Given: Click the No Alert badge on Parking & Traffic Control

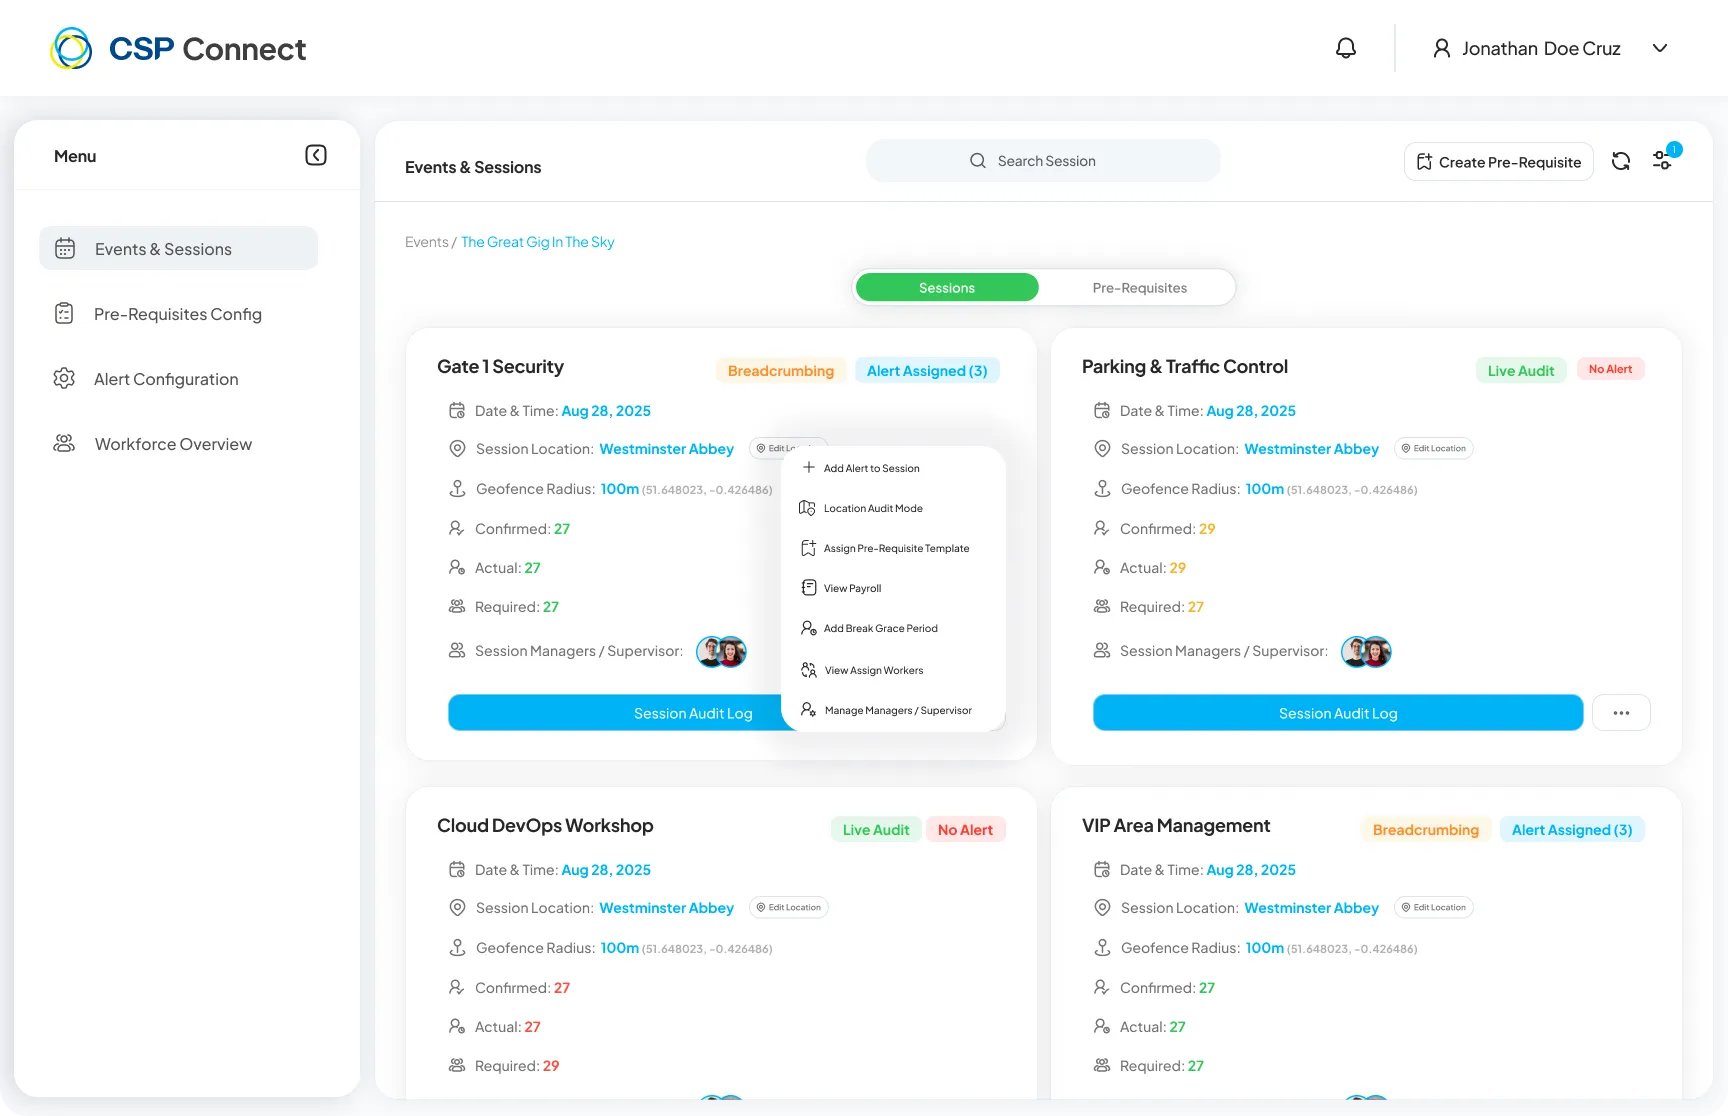Looking at the screenshot, I should [x=1610, y=370].
